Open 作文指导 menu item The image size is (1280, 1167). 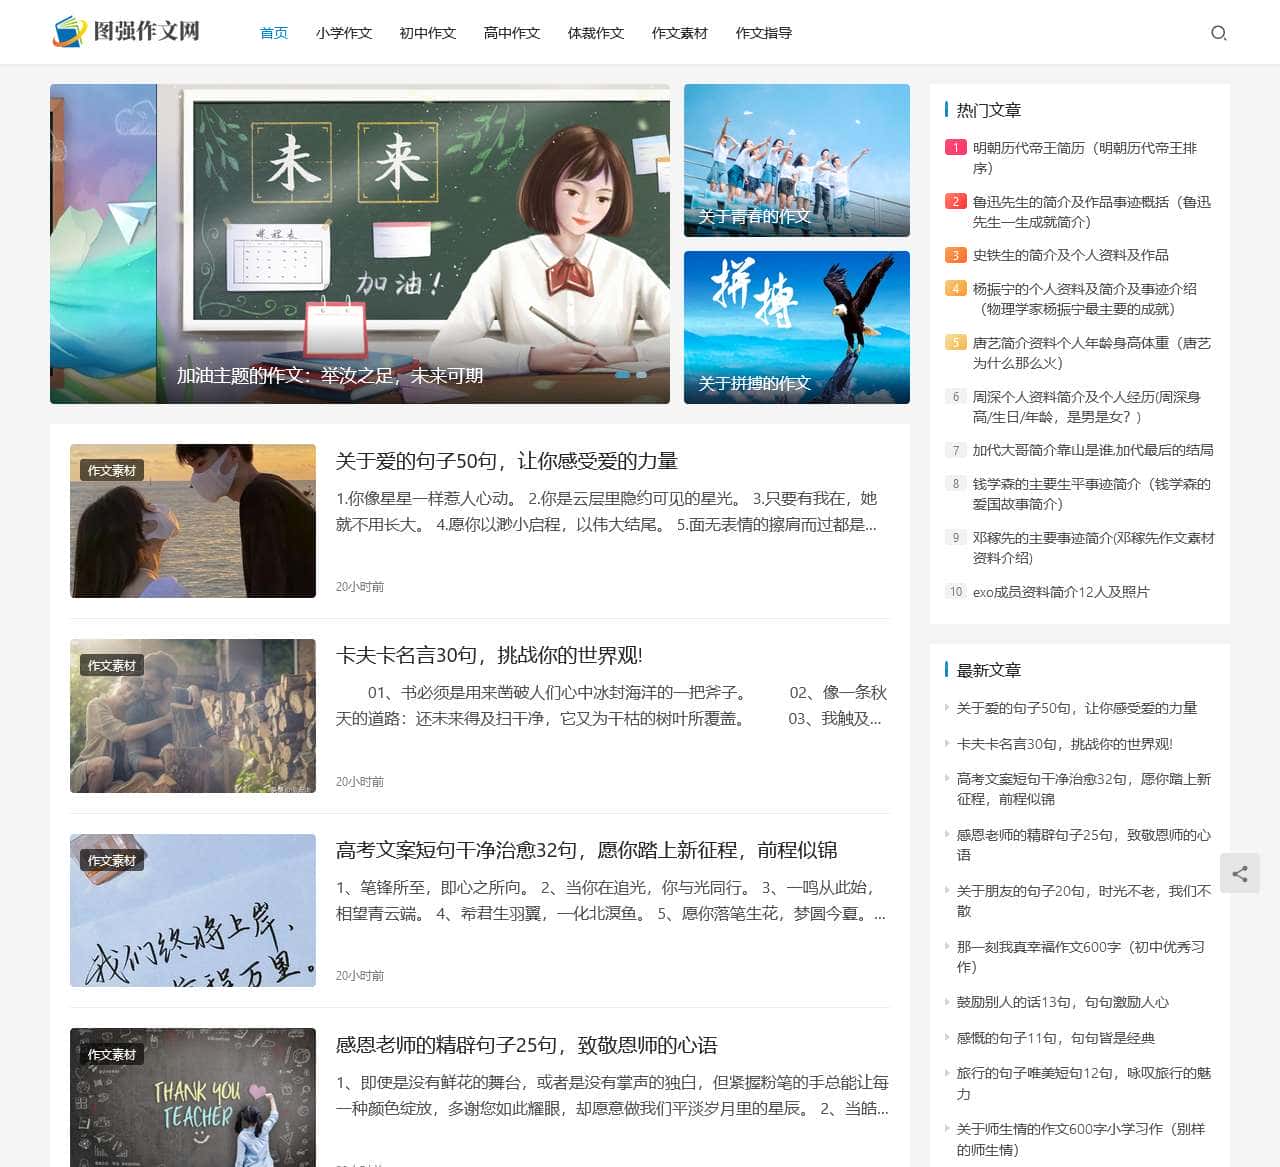click(764, 33)
